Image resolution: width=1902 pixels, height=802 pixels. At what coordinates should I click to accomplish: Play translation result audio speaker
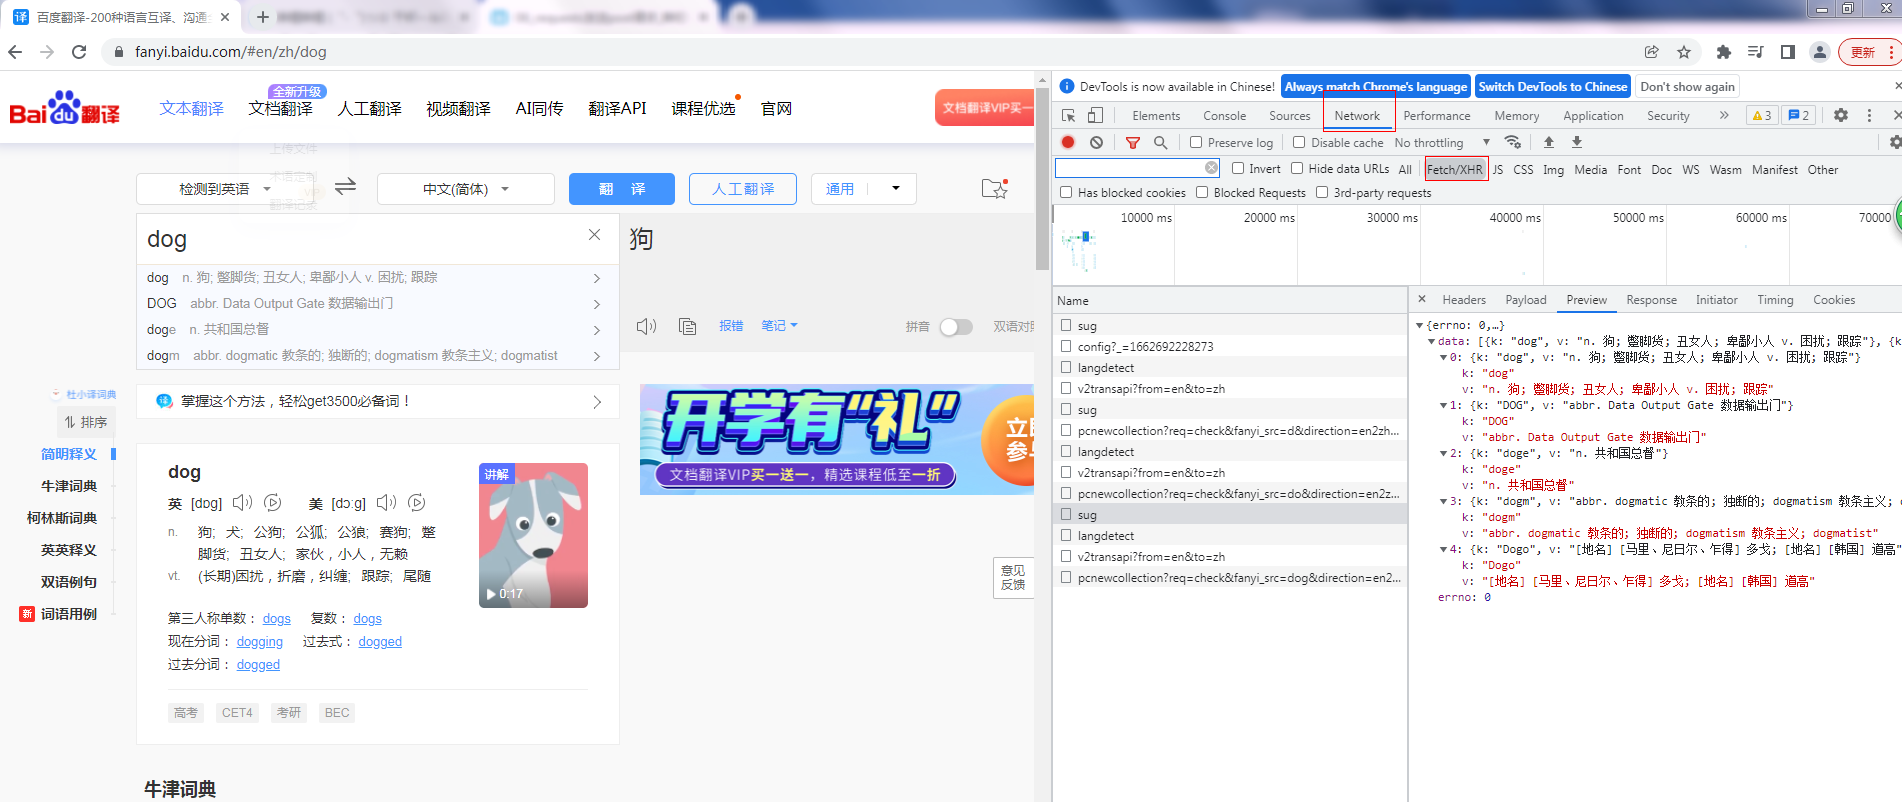tap(647, 326)
